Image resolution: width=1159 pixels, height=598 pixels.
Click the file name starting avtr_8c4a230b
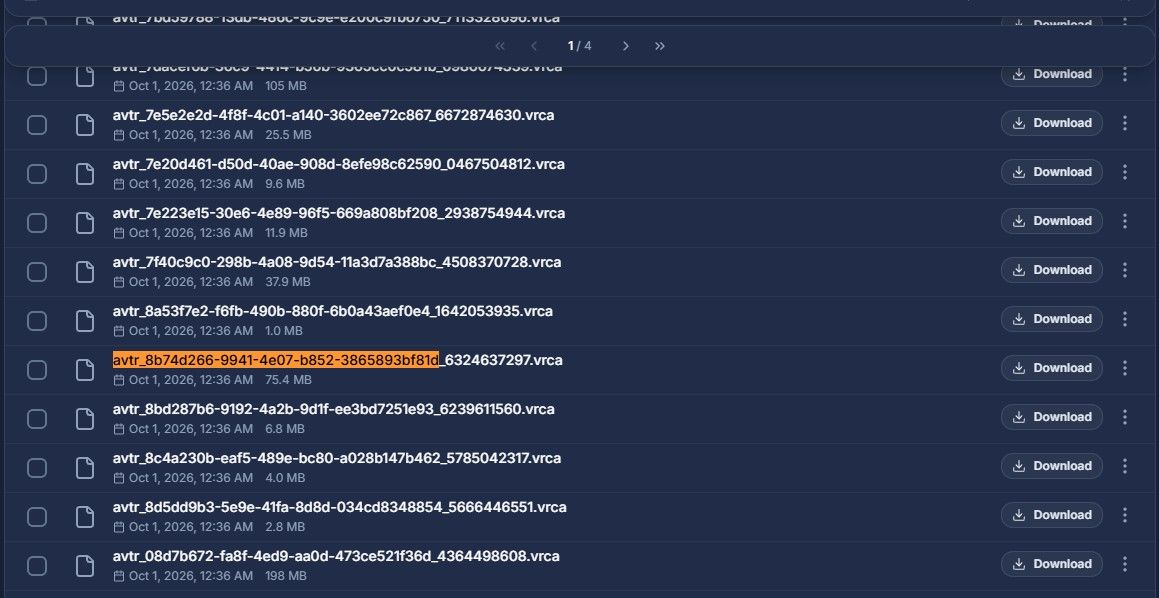tap(337, 458)
